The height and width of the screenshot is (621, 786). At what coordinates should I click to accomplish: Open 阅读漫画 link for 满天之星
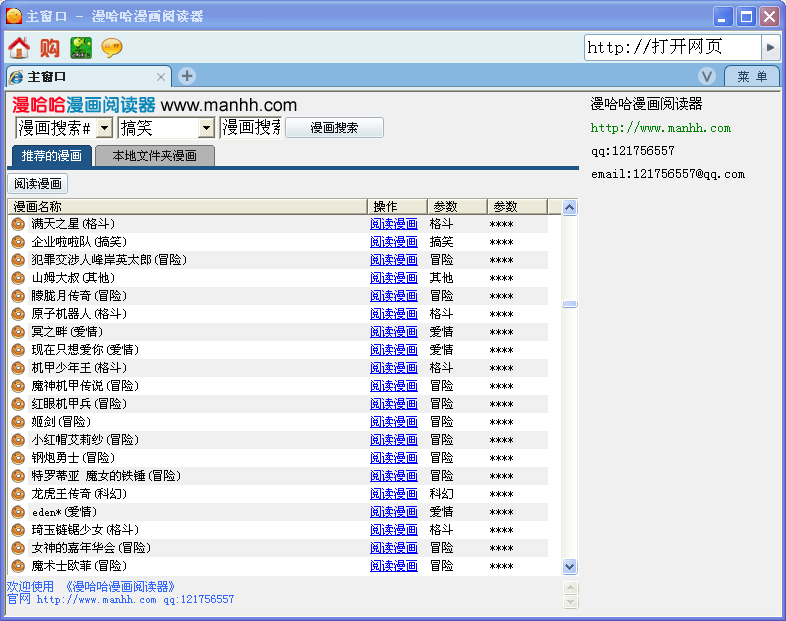pos(394,224)
